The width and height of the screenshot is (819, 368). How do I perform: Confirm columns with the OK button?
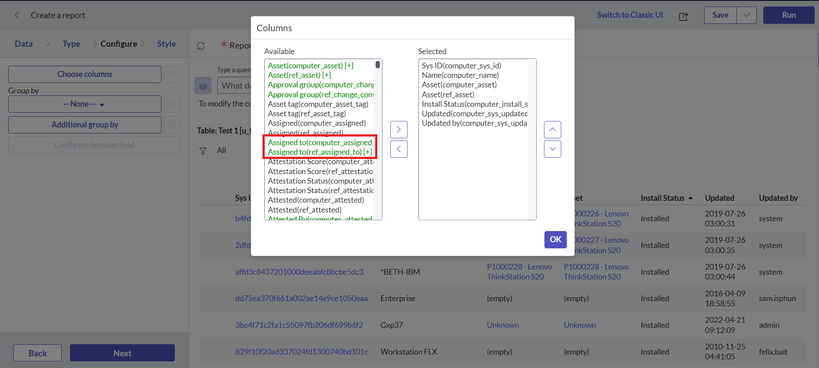(555, 240)
